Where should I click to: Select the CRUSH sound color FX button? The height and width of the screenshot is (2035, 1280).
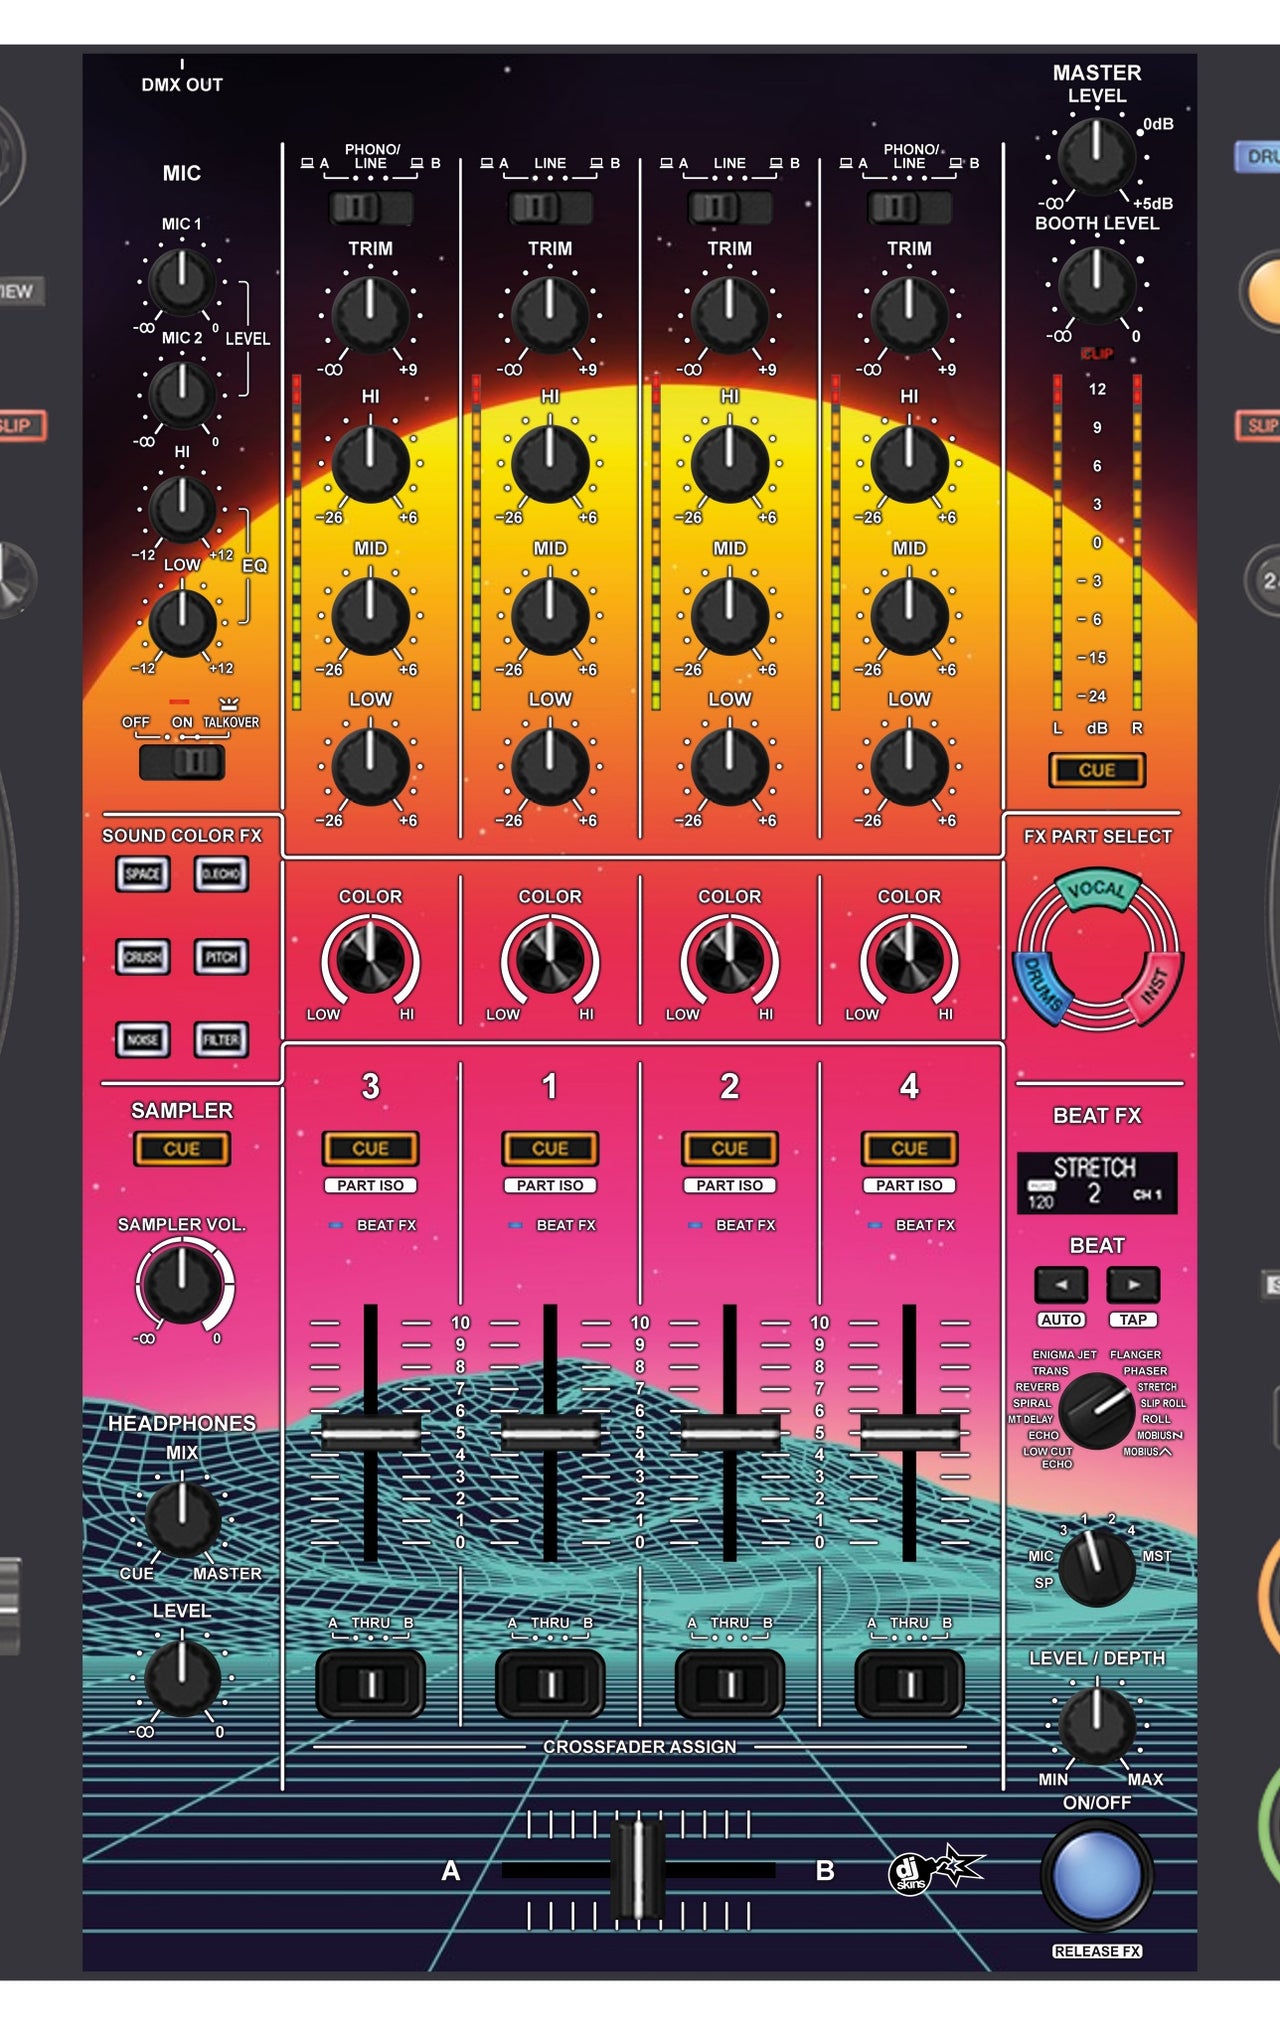point(142,957)
